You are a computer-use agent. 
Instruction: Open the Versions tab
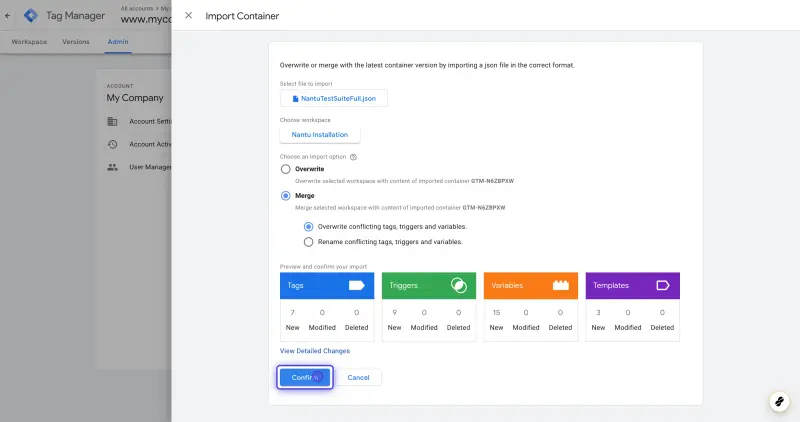pos(76,42)
